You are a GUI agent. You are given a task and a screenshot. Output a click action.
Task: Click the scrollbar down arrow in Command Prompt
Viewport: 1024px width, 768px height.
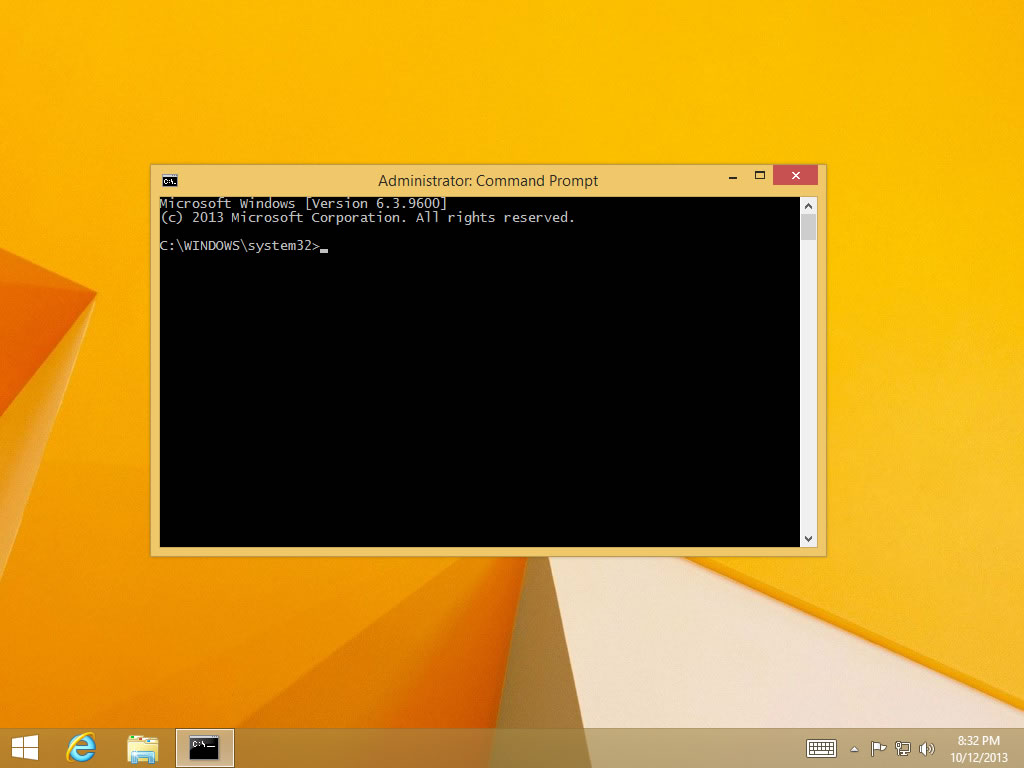coord(808,539)
